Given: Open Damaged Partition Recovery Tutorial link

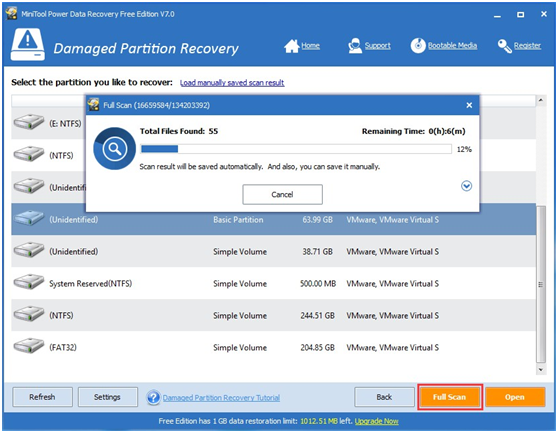Looking at the screenshot, I should click(x=221, y=397).
